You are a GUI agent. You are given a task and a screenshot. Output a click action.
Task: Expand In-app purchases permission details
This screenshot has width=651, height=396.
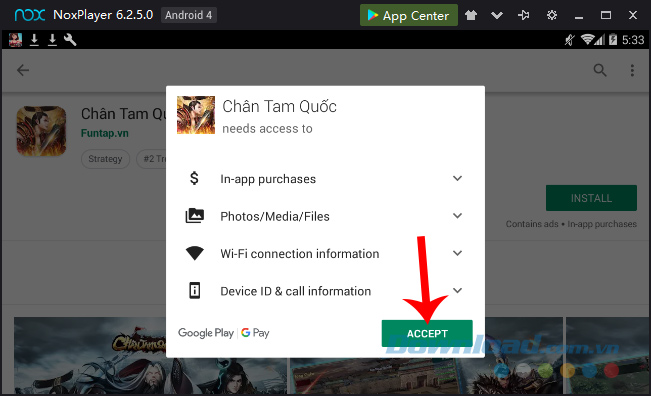457,178
